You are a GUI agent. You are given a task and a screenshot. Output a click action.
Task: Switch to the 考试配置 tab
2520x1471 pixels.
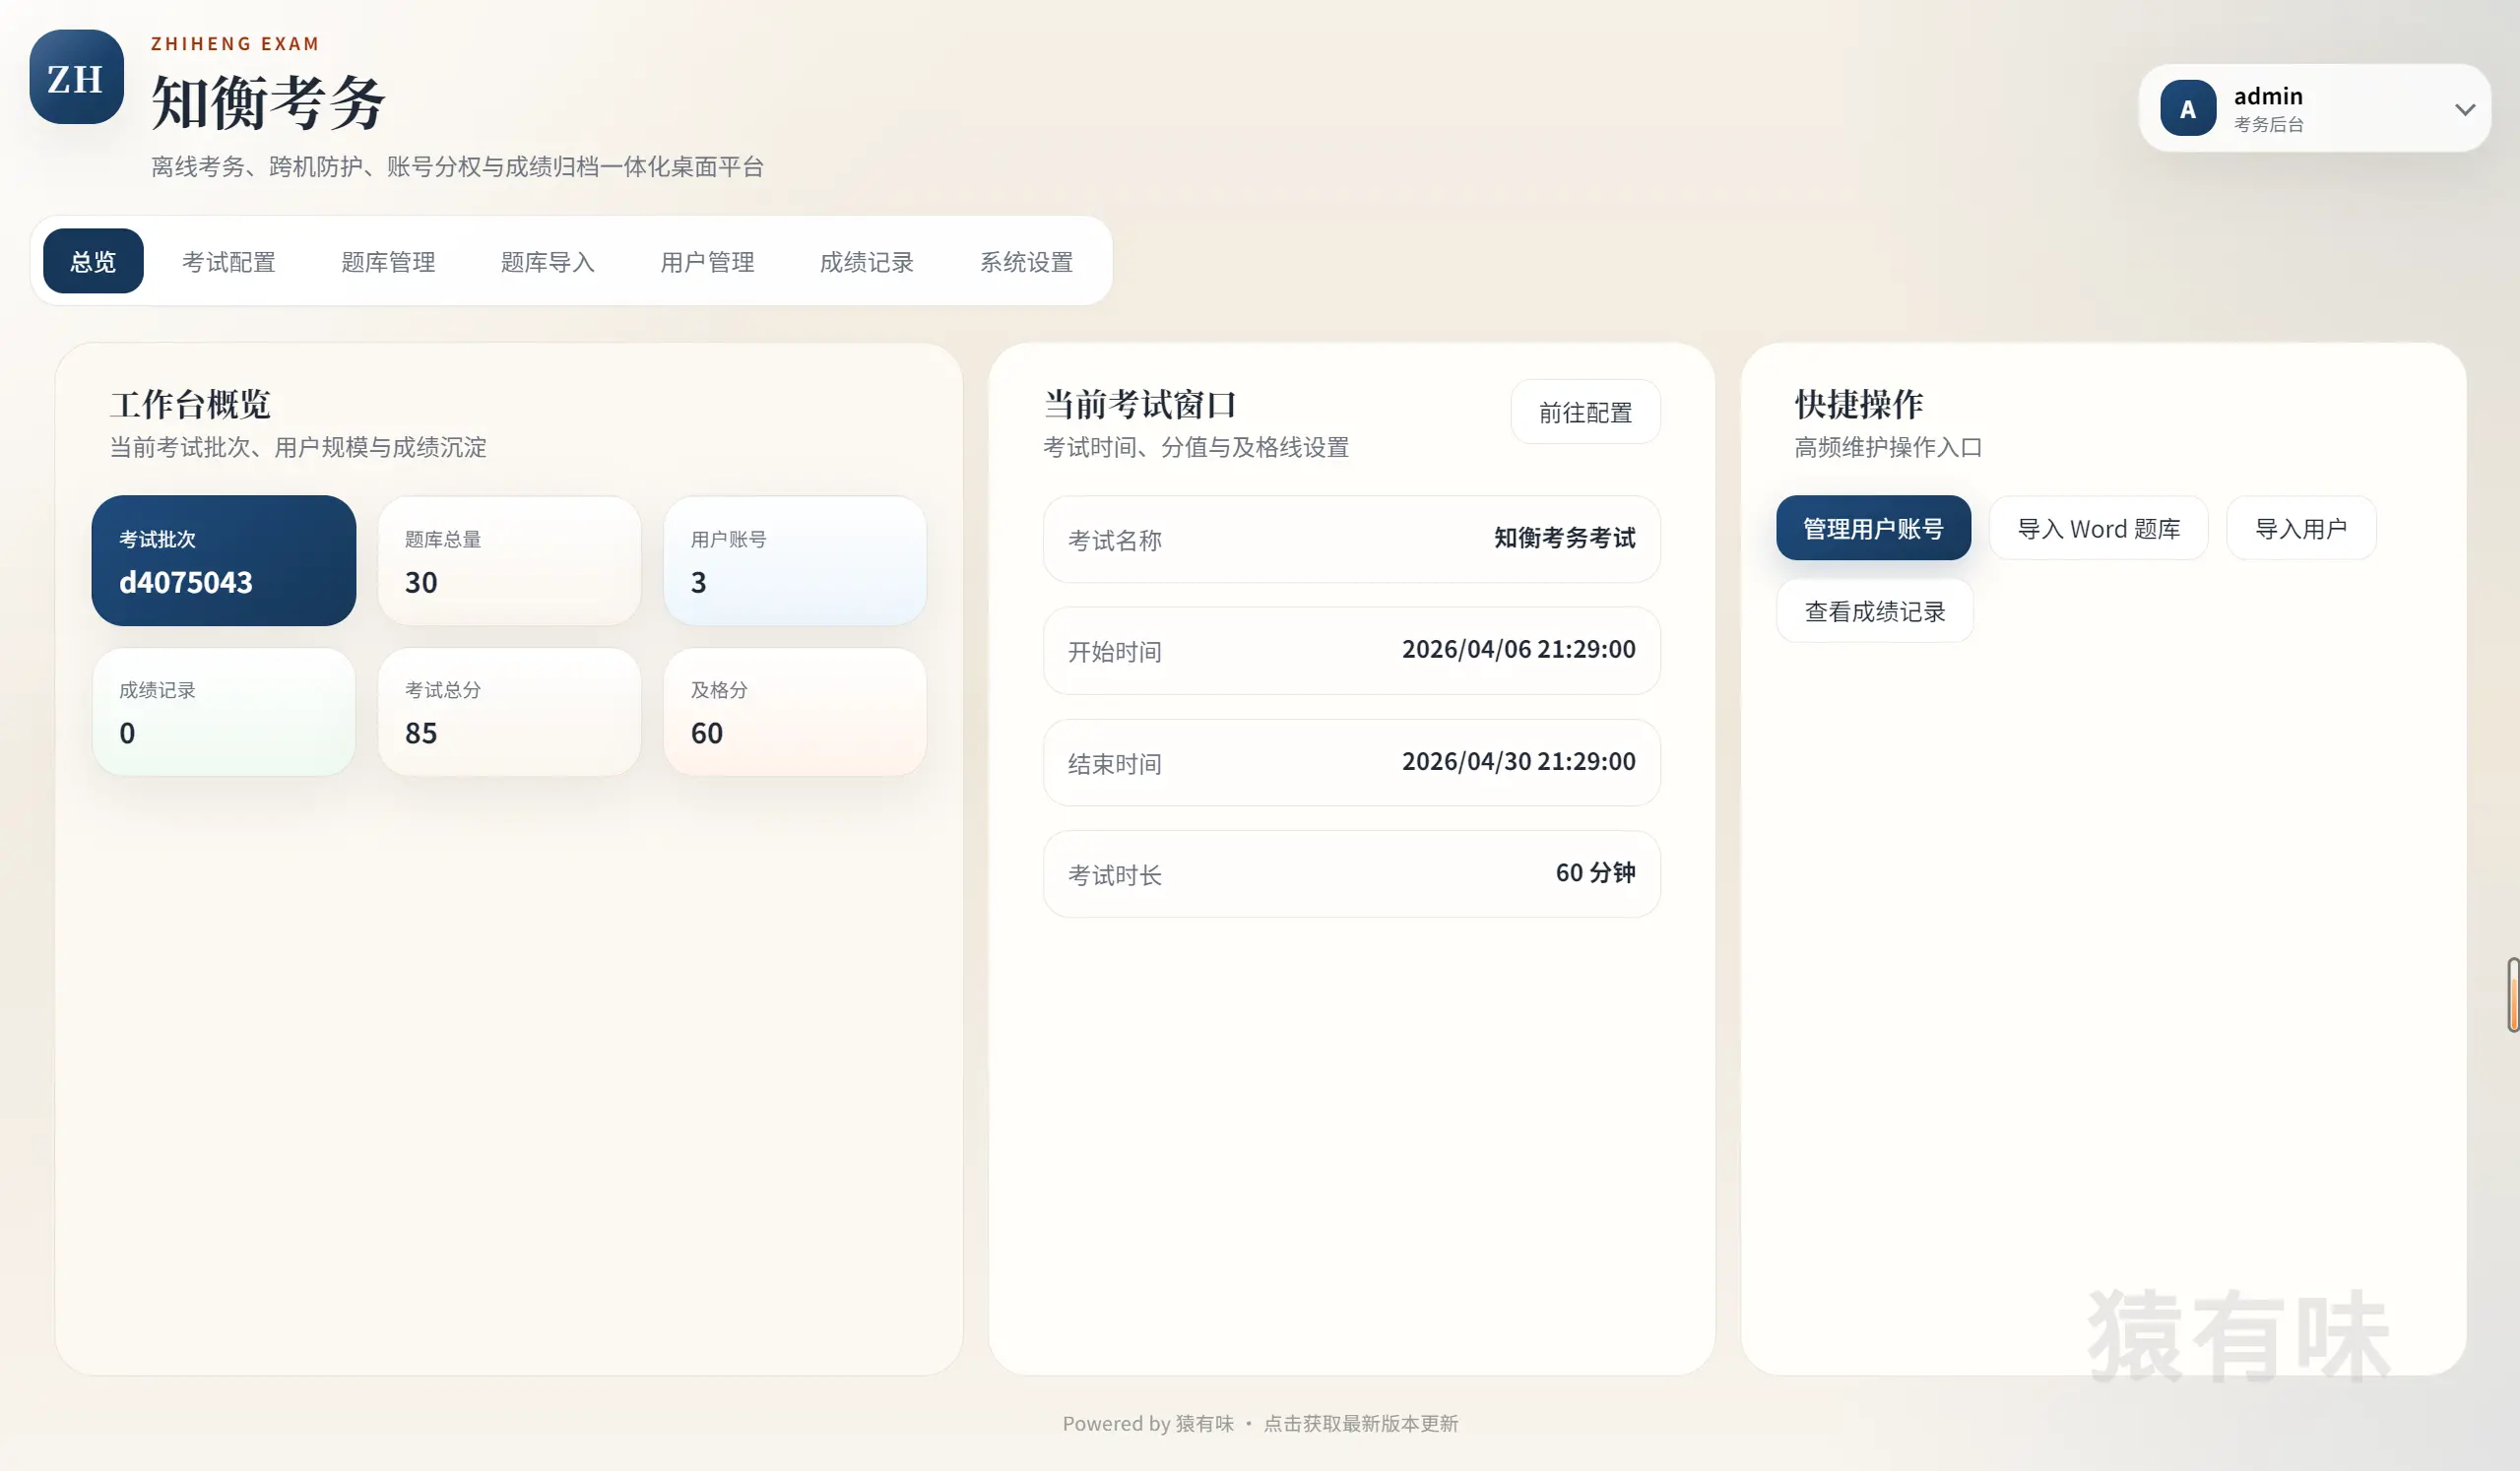[x=229, y=261]
